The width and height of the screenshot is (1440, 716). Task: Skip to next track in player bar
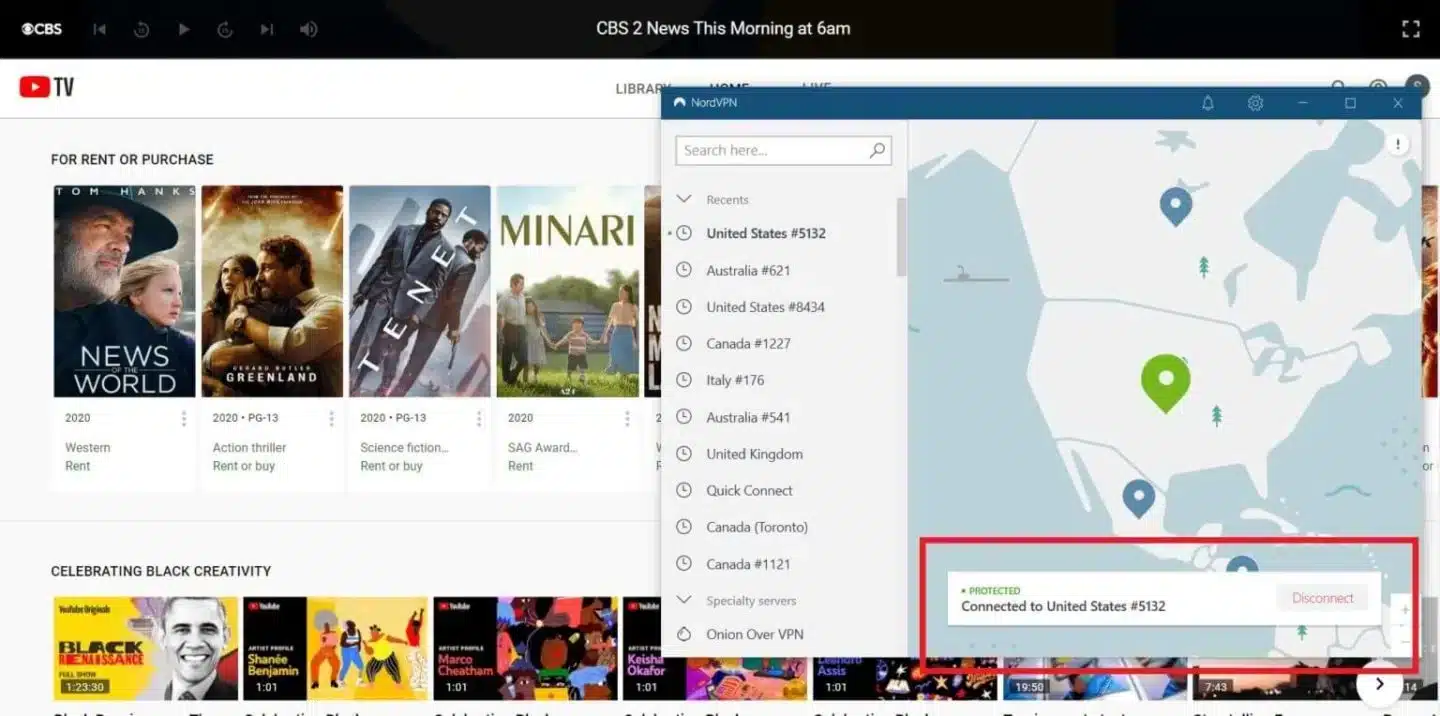coord(267,29)
